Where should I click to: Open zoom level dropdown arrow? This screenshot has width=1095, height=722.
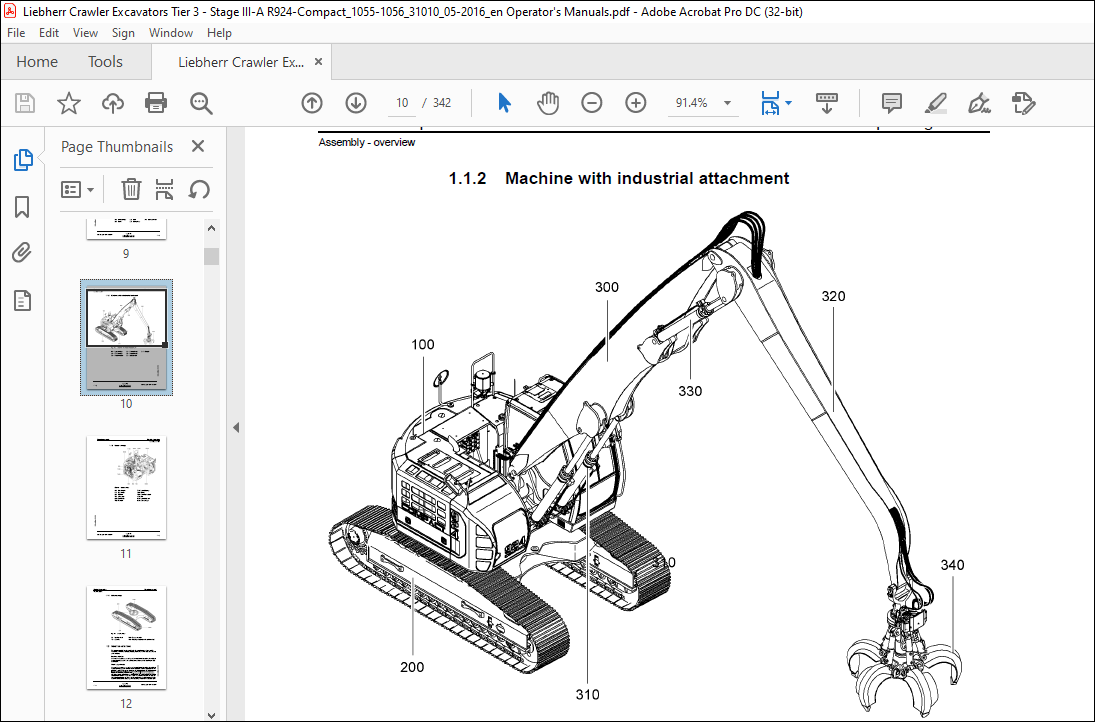[727, 103]
